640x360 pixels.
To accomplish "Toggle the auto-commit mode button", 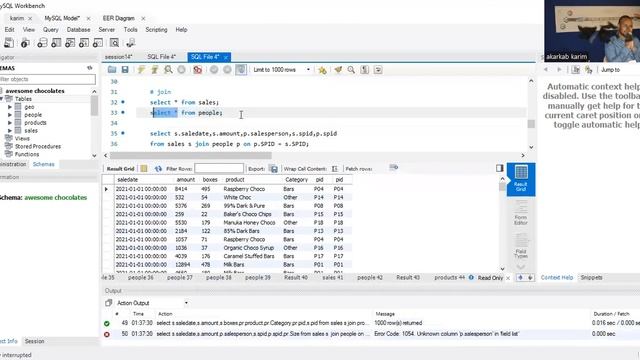I will (241, 70).
